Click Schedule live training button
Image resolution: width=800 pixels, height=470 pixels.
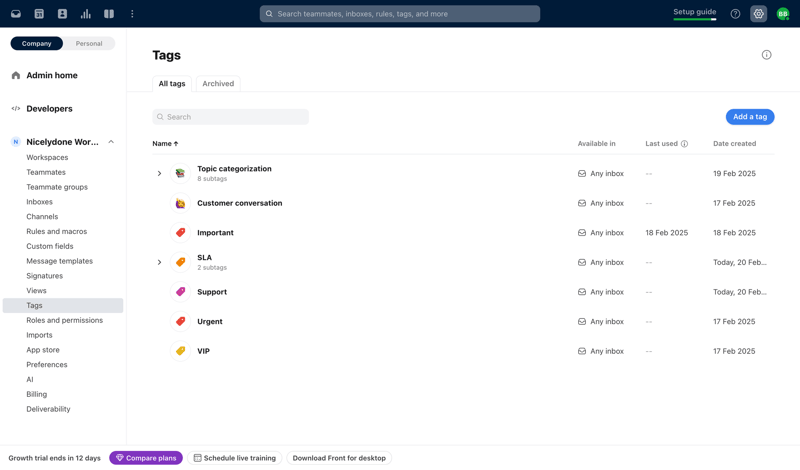(235, 458)
